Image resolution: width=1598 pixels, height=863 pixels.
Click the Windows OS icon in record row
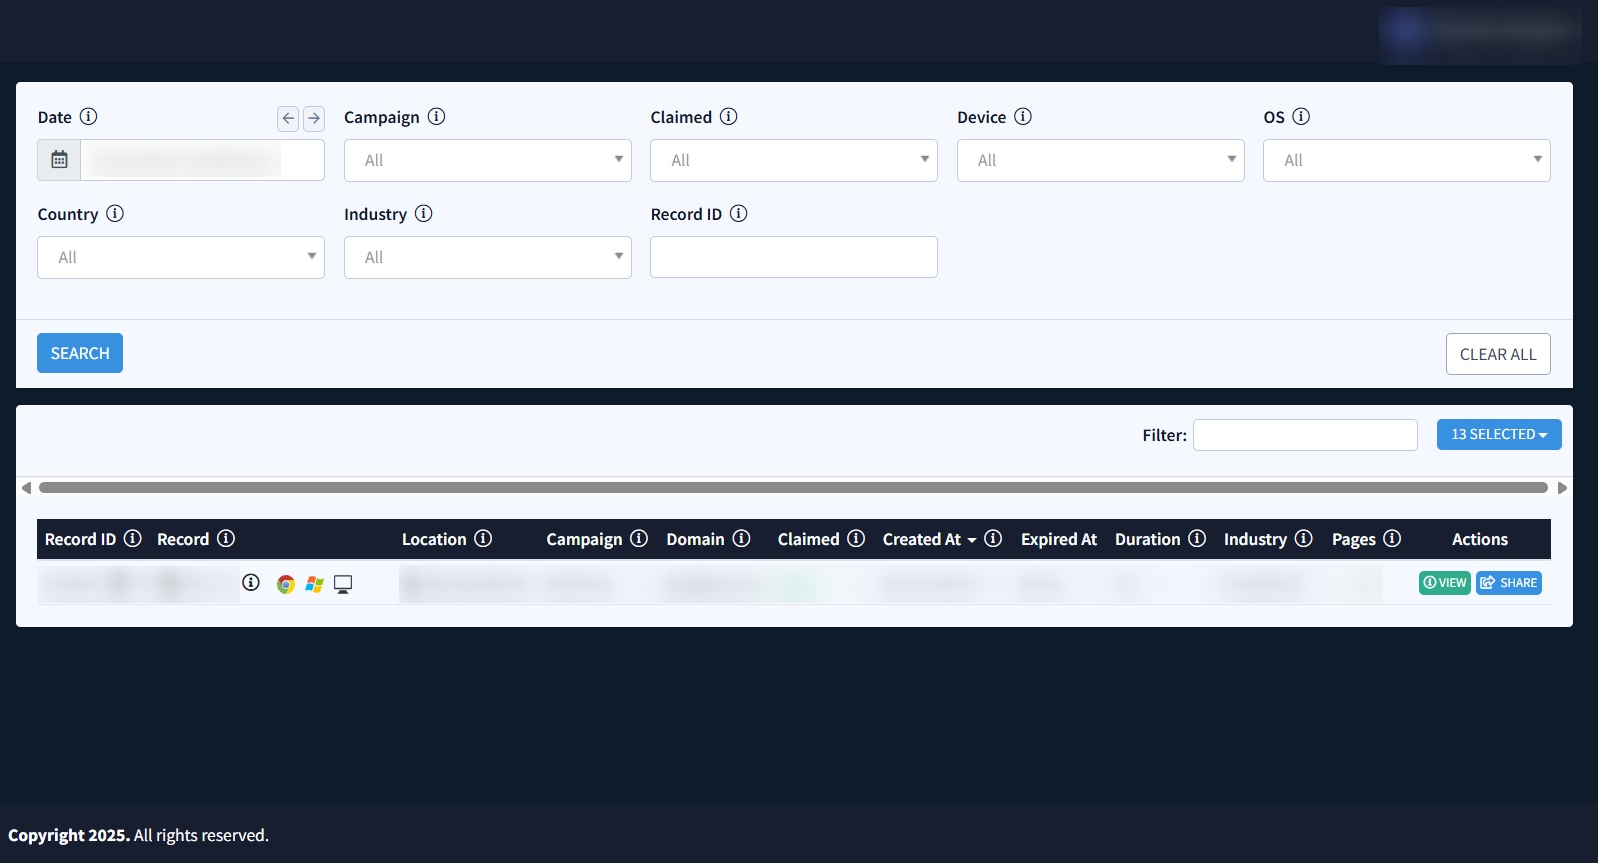click(x=314, y=584)
